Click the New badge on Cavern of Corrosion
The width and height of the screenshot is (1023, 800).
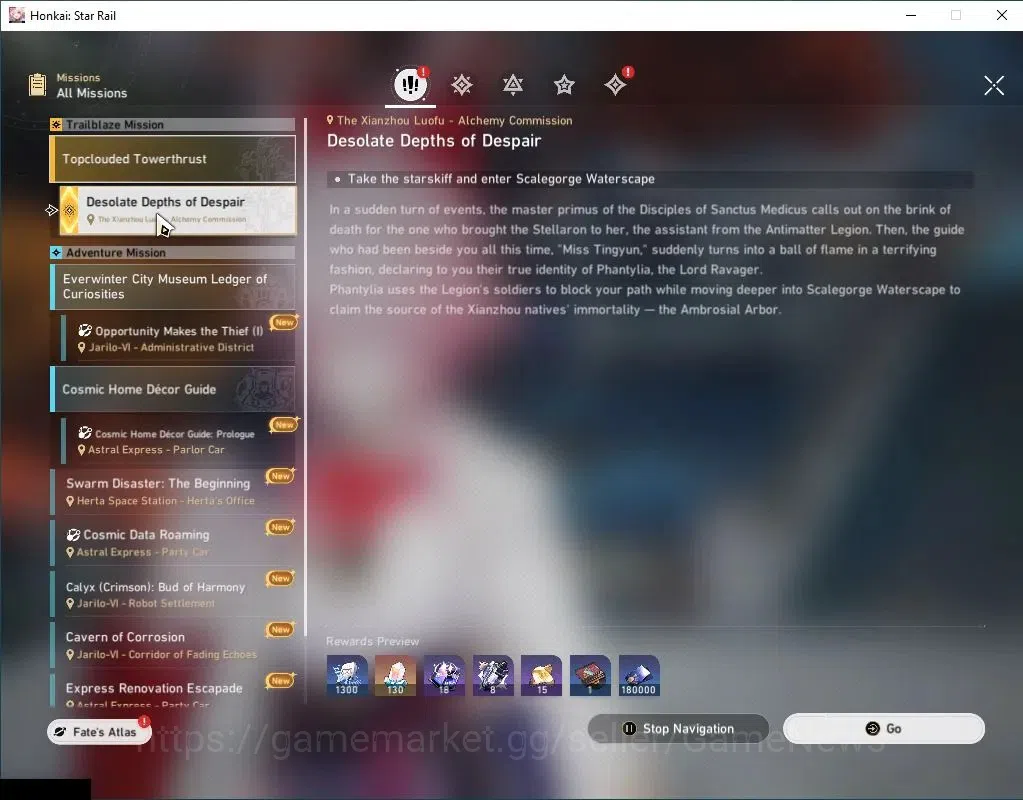(281, 629)
